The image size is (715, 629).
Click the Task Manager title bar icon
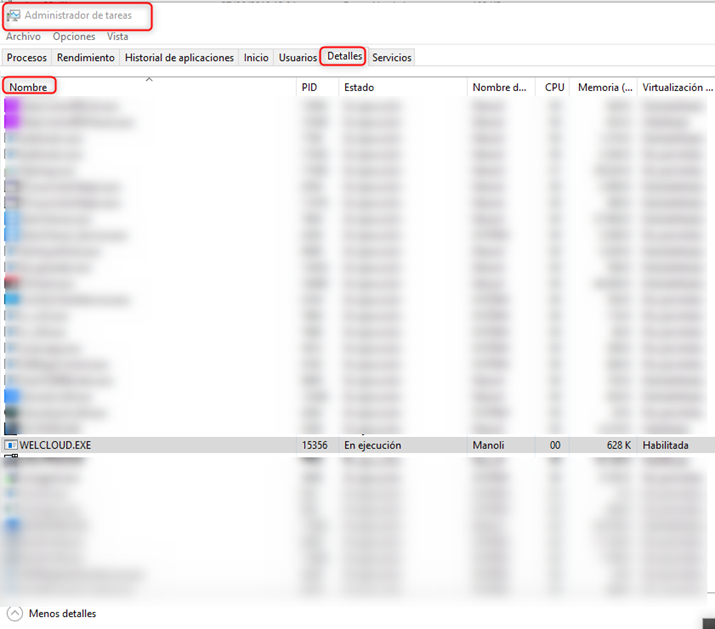[x=13, y=16]
